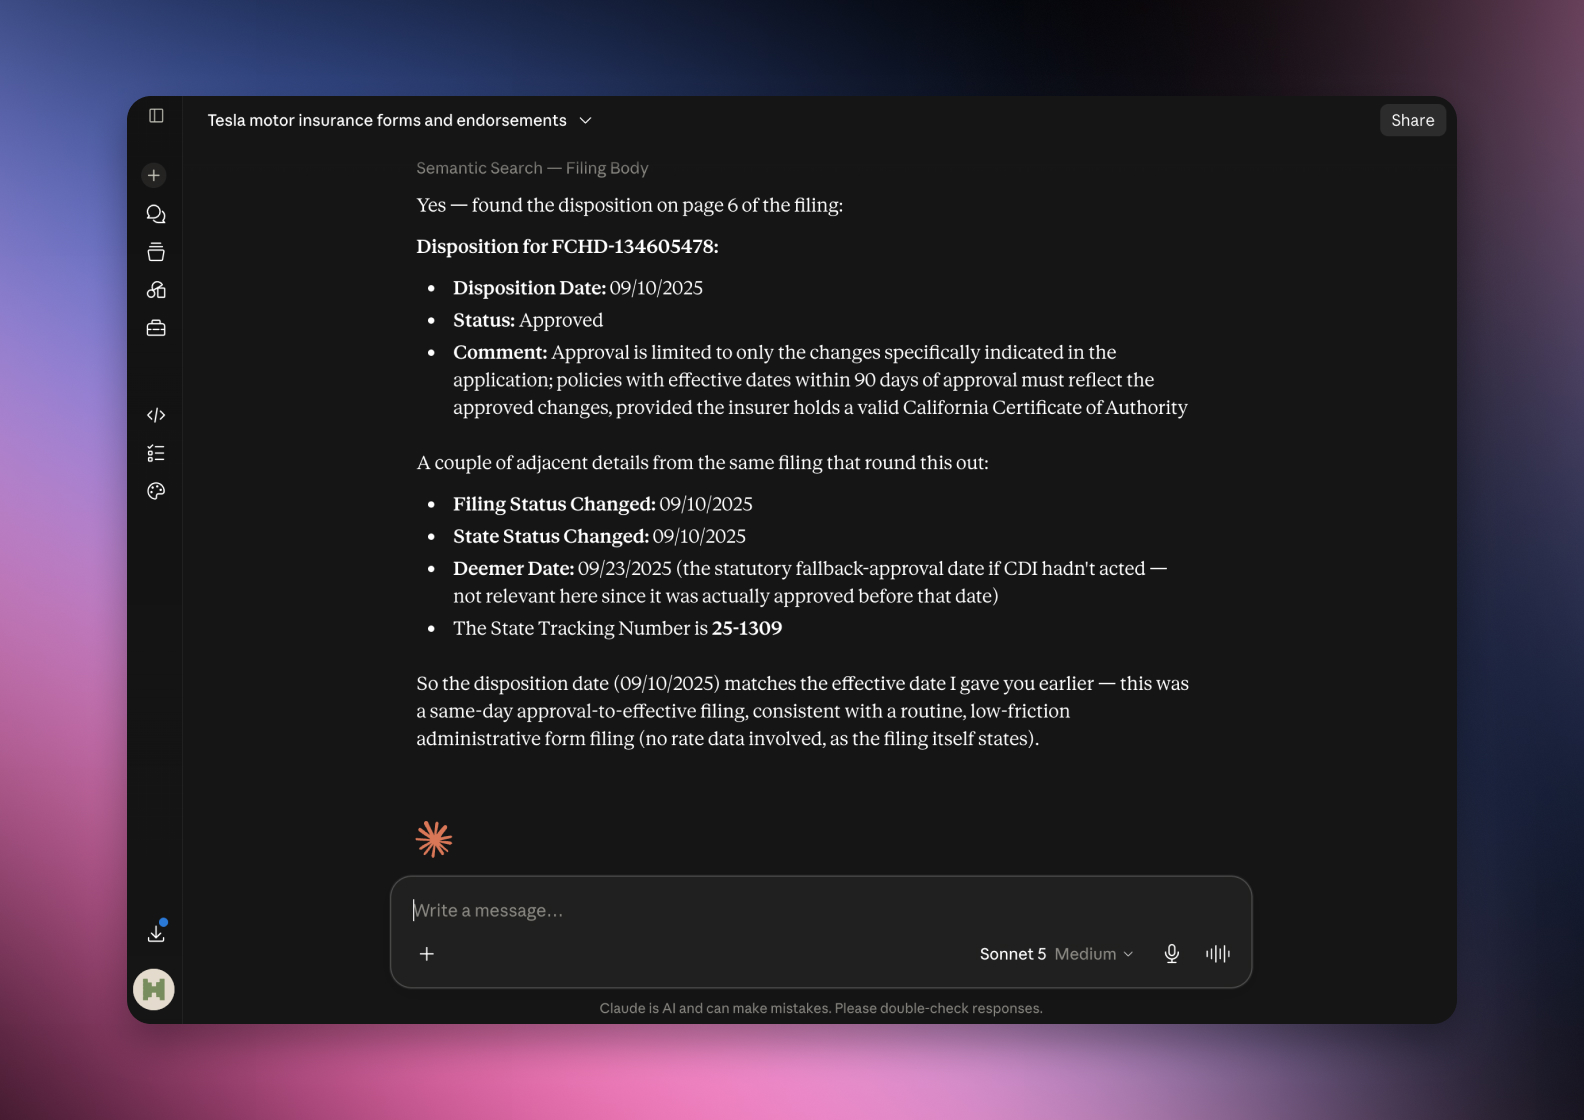Screen dimensions: 1584x1120
Task: Focus the Write a message input field
Action: tap(820, 910)
